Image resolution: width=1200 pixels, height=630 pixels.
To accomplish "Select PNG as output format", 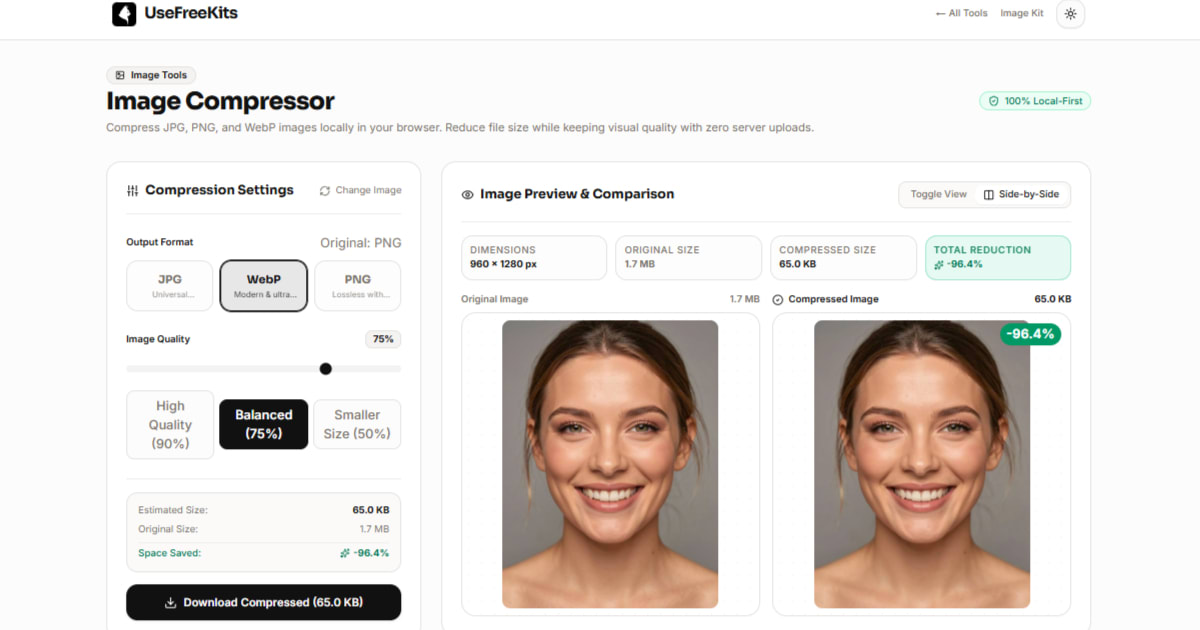I will (358, 286).
